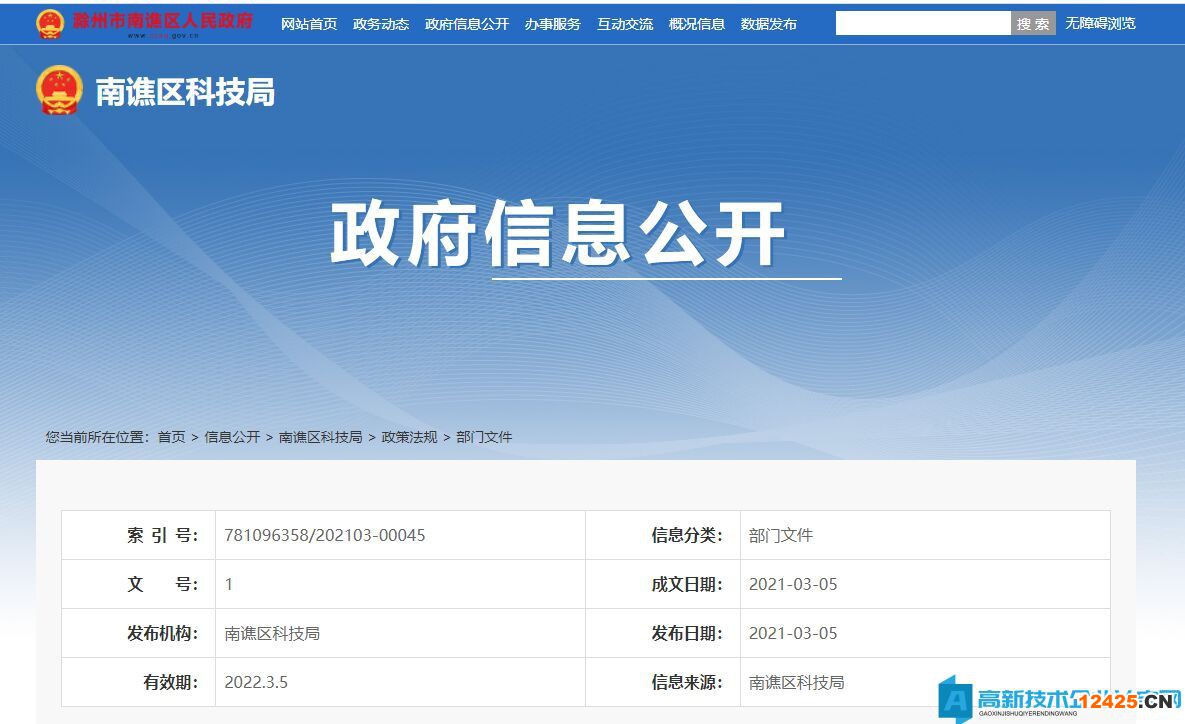Click the 搜索 search button
This screenshot has height=724, width=1185.
coord(1033,23)
